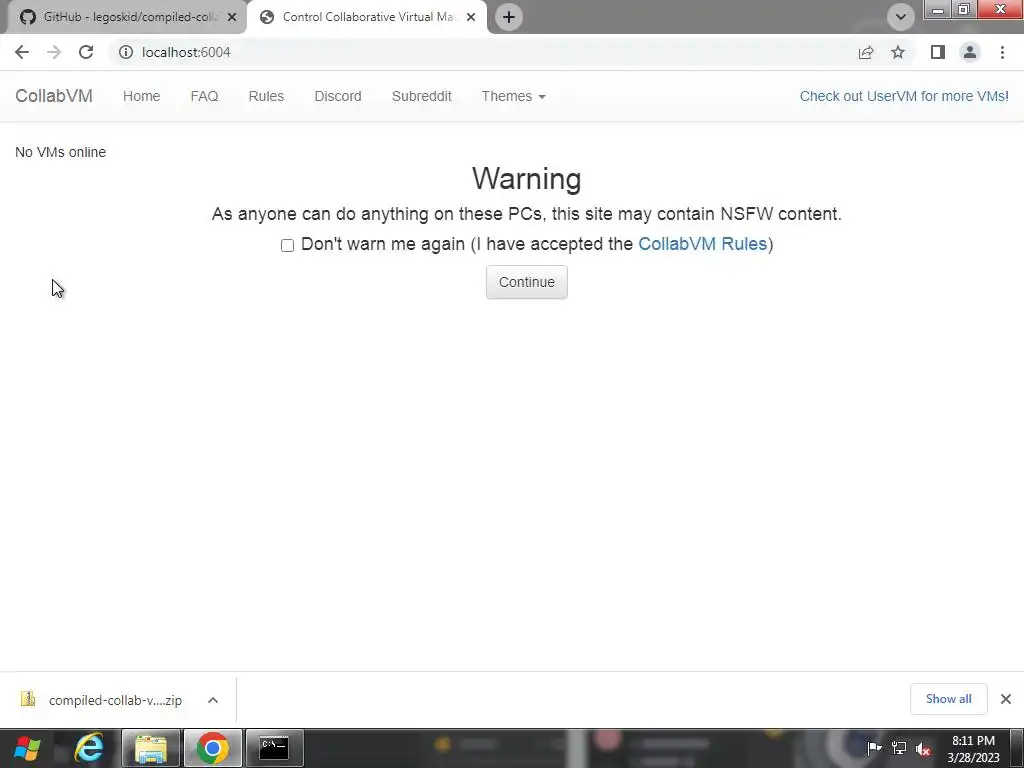1024x768 pixels.
Task: Close the Chrome window
Action: 1000,10
